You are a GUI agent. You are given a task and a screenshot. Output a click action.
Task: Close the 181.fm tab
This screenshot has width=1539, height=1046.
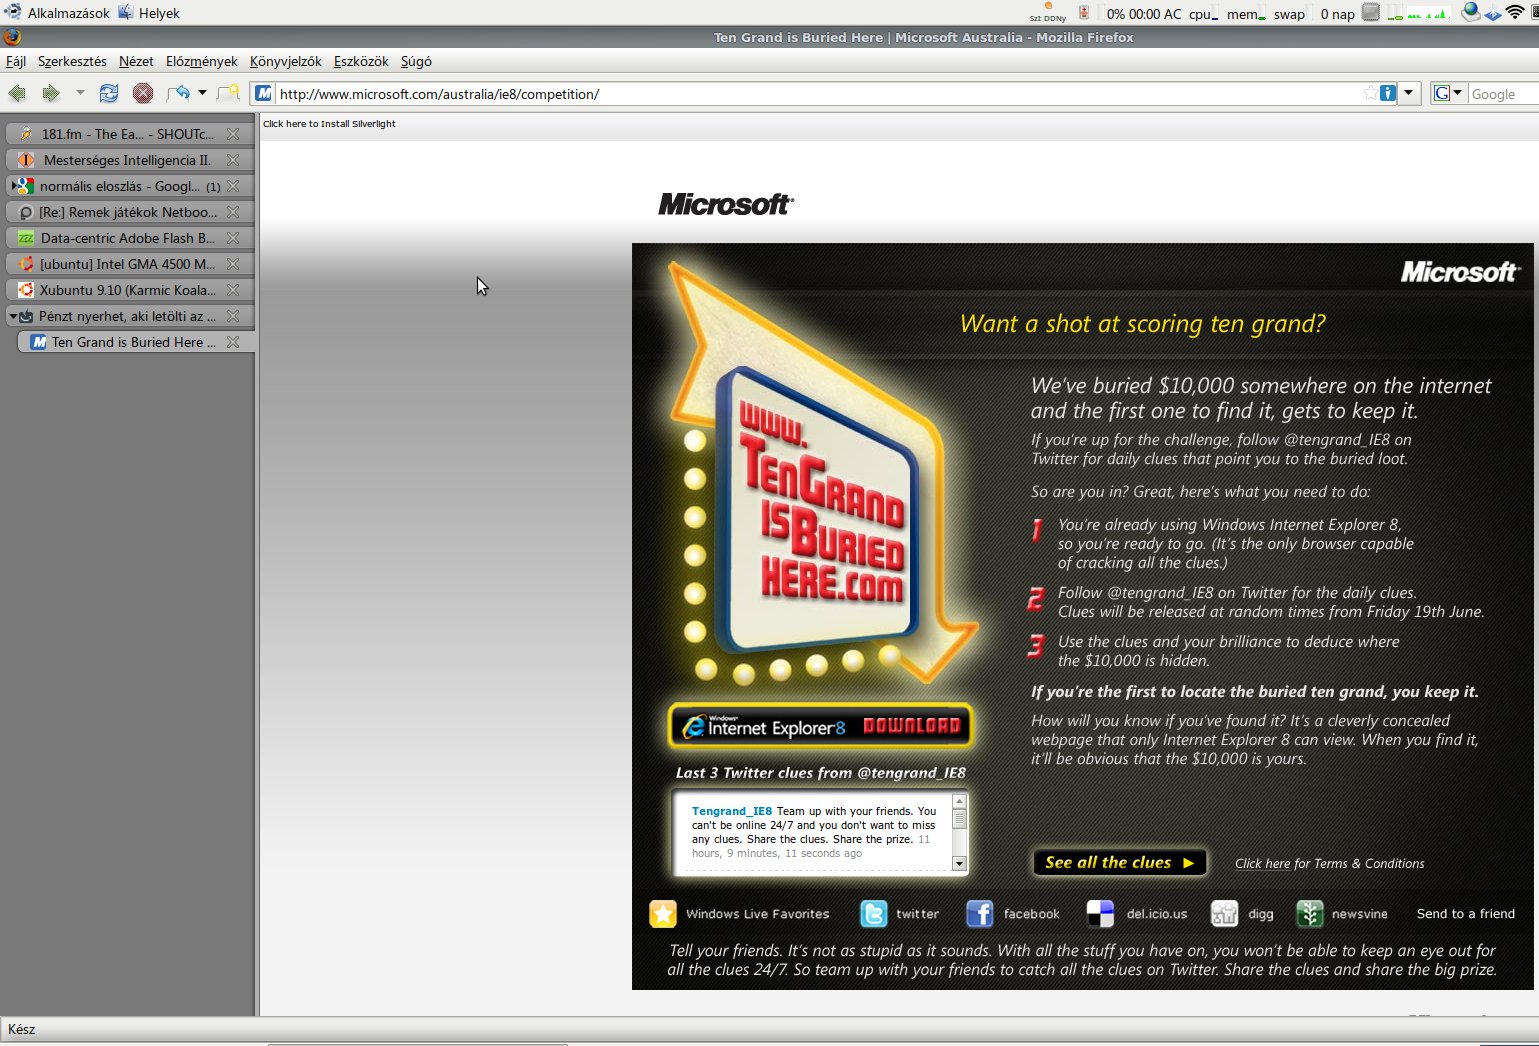233,133
